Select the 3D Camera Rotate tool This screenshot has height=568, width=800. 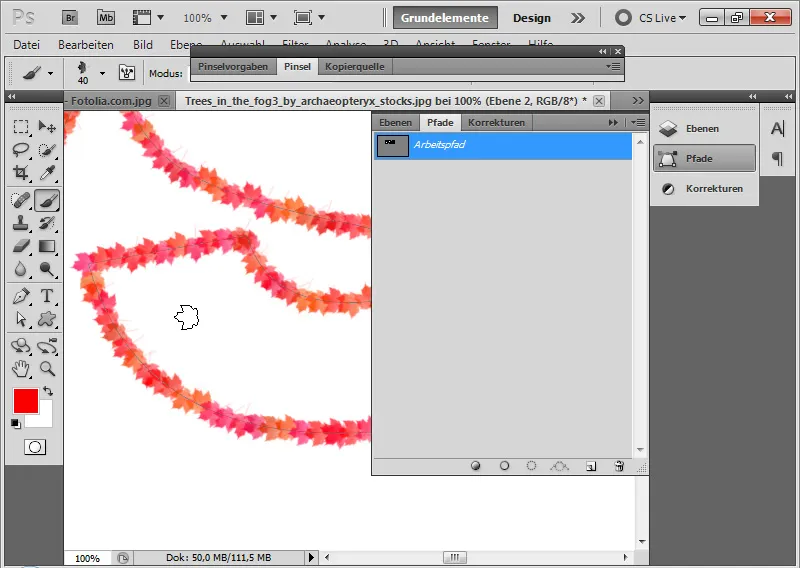(x=47, y=346)
